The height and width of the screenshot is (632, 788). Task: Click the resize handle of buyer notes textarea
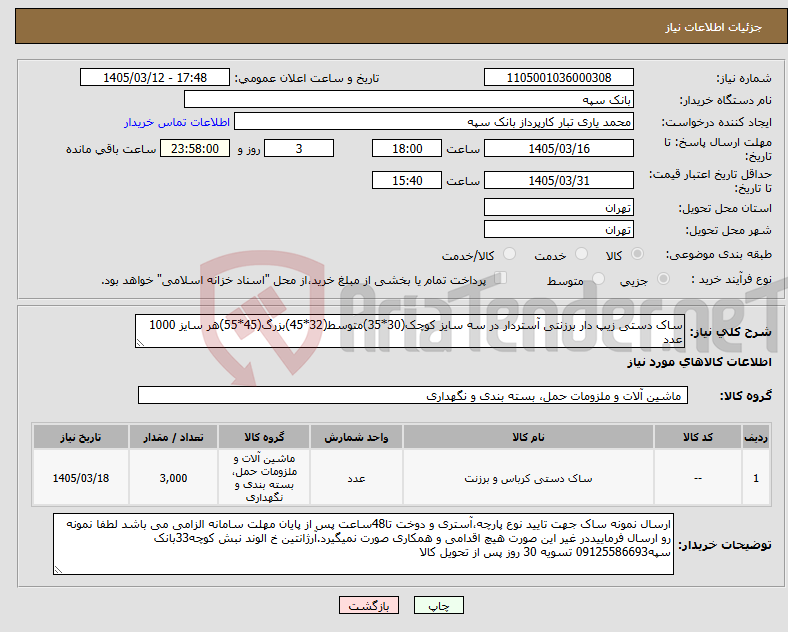(x=58, y=570)
